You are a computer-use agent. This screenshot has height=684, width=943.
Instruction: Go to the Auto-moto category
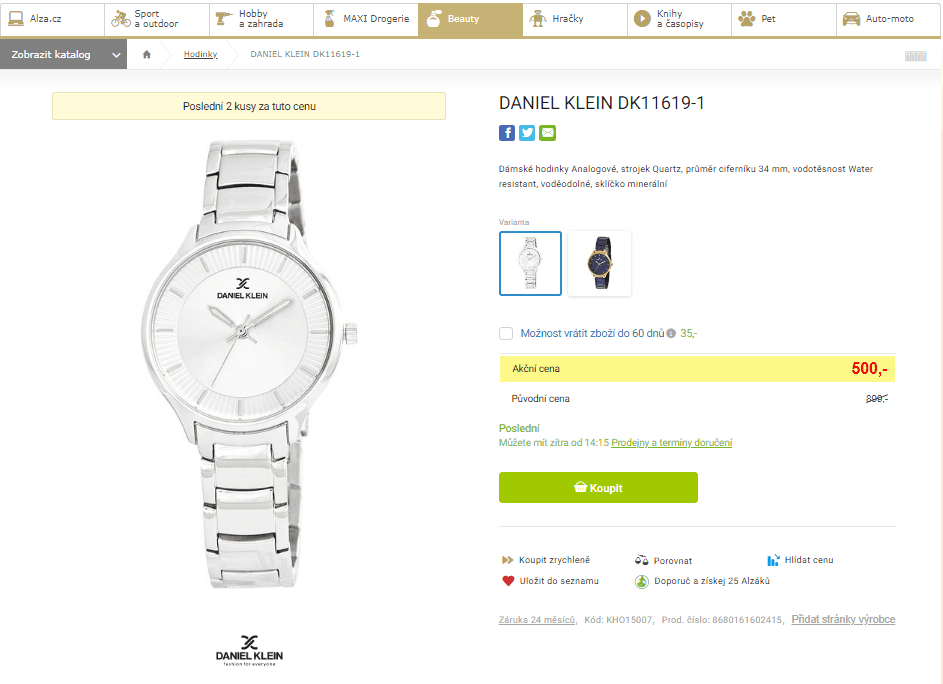coord(888,19)
